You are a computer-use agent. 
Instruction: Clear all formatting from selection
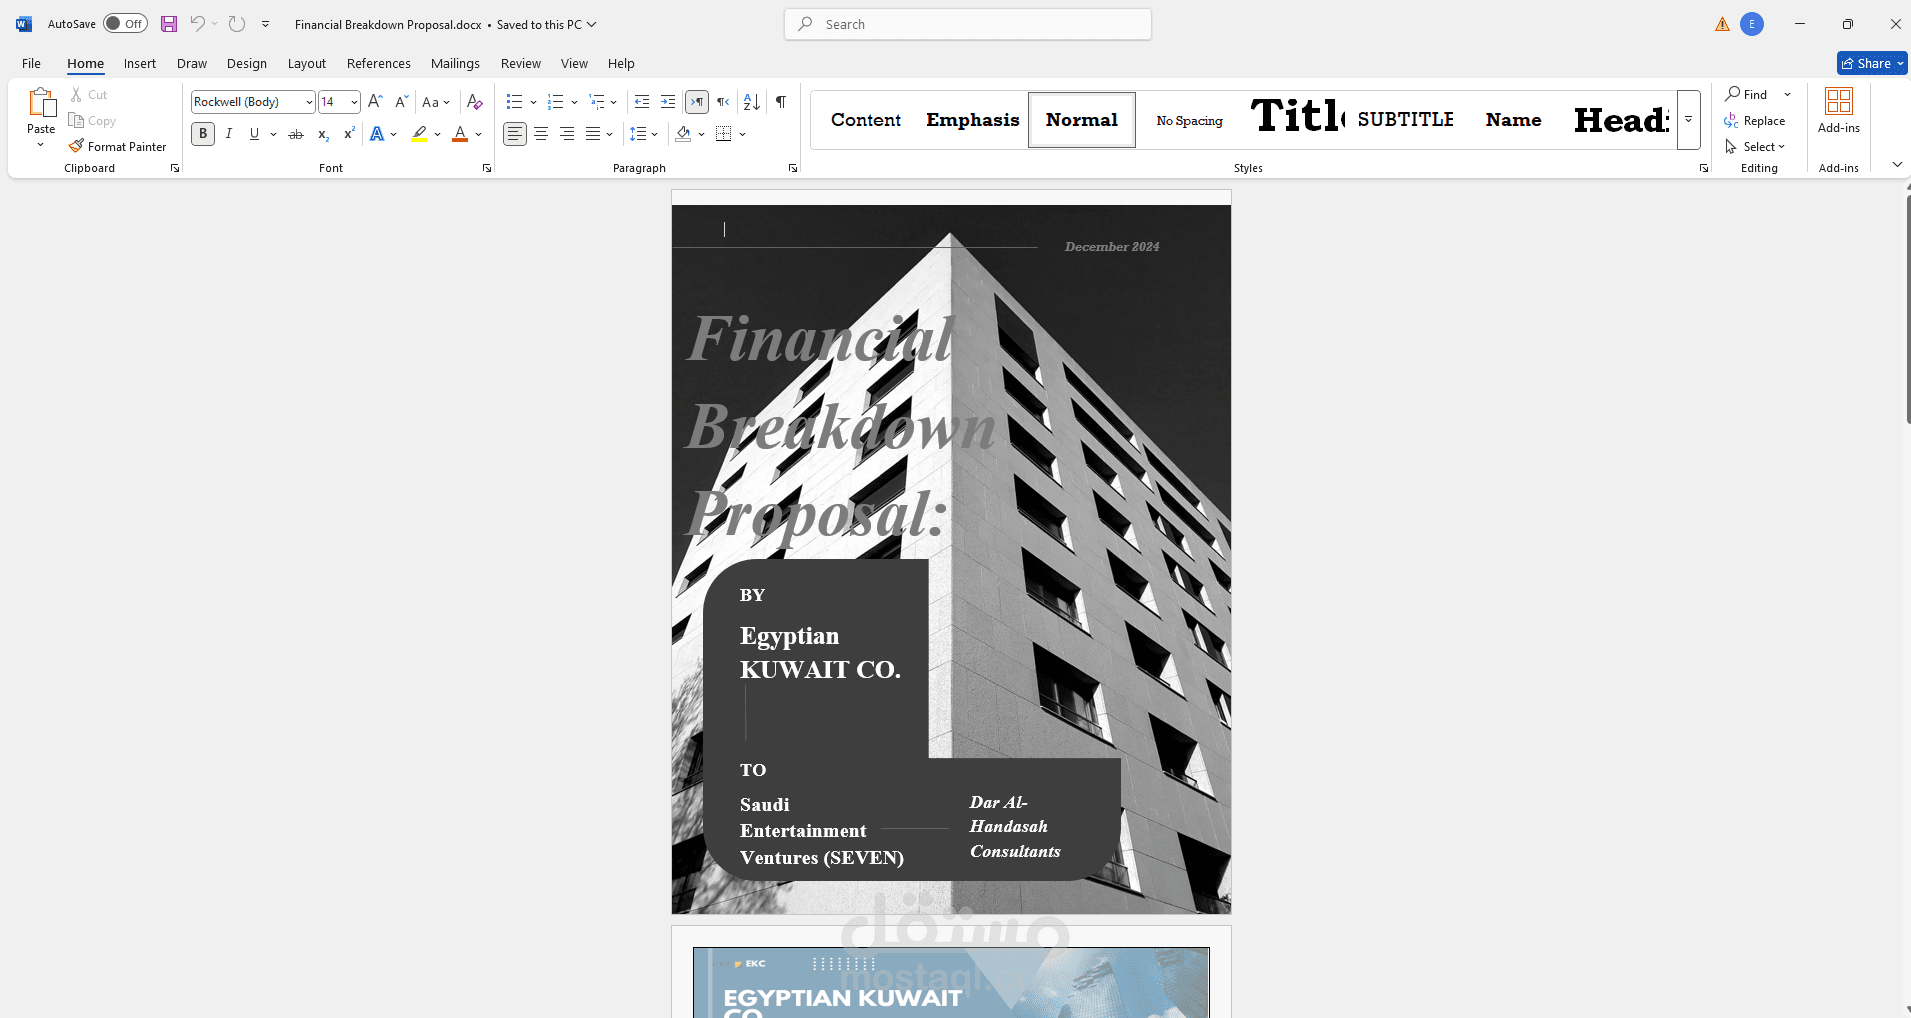(475, 101)
